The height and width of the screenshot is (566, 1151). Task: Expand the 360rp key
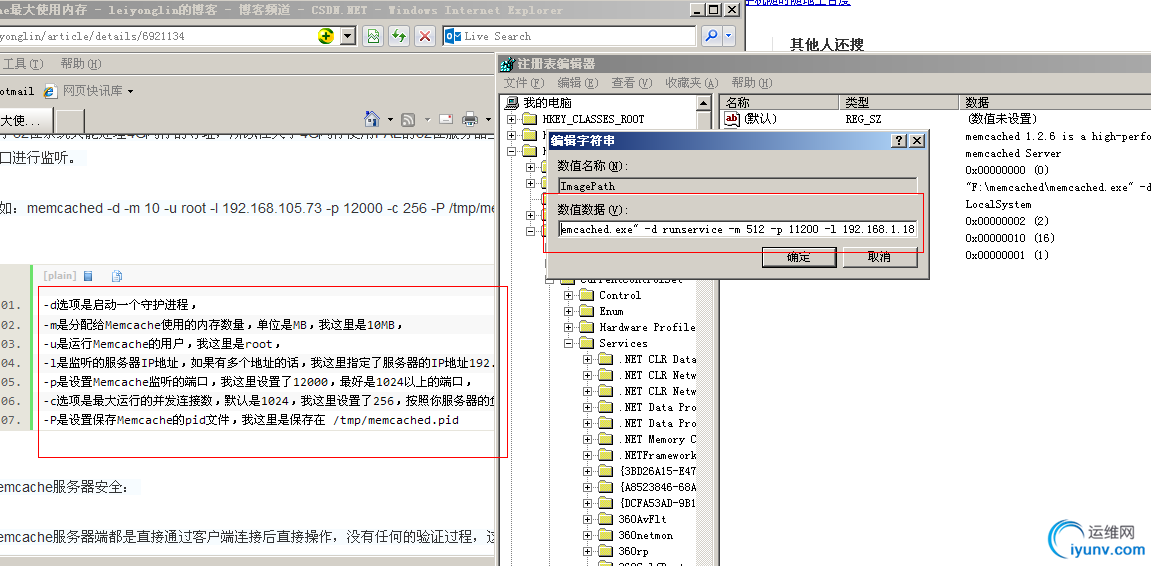(587, 551)
